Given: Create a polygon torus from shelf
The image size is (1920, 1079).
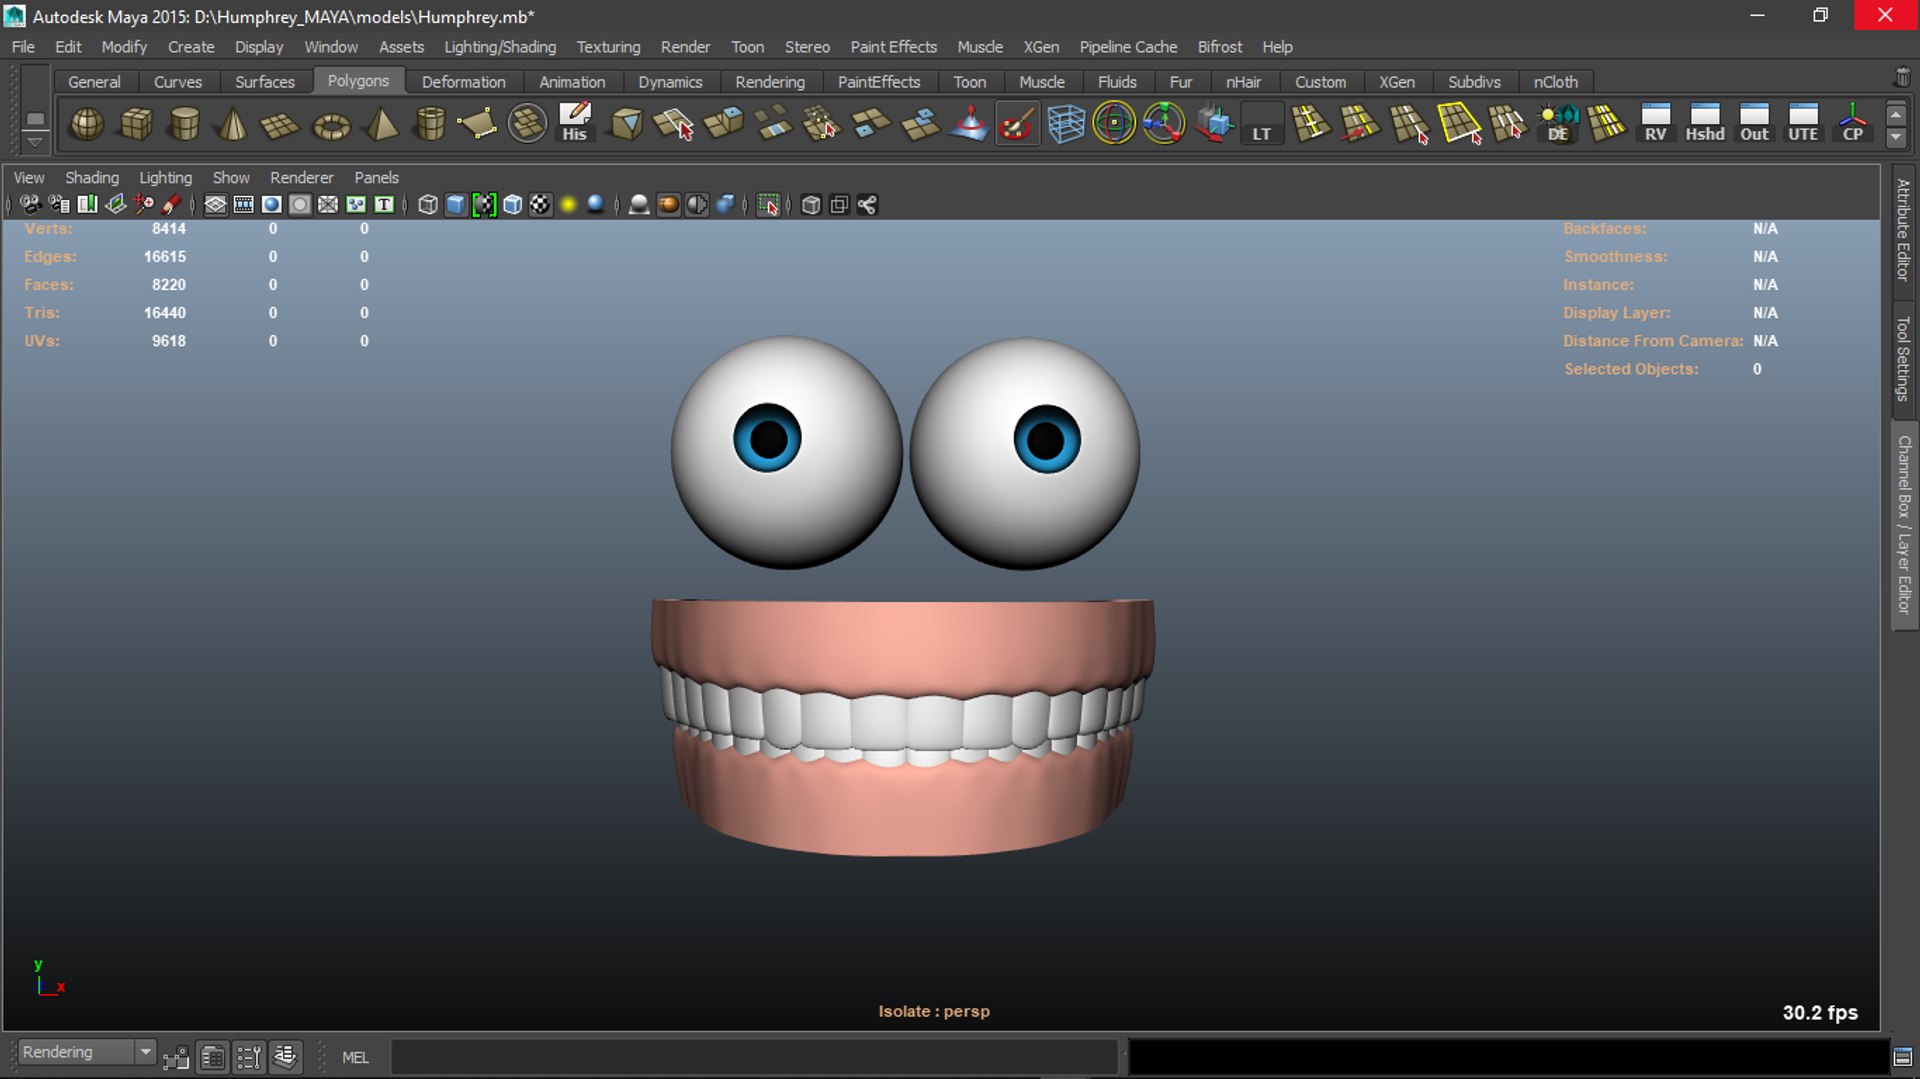Looking at the screenshot, I should 331,124.
